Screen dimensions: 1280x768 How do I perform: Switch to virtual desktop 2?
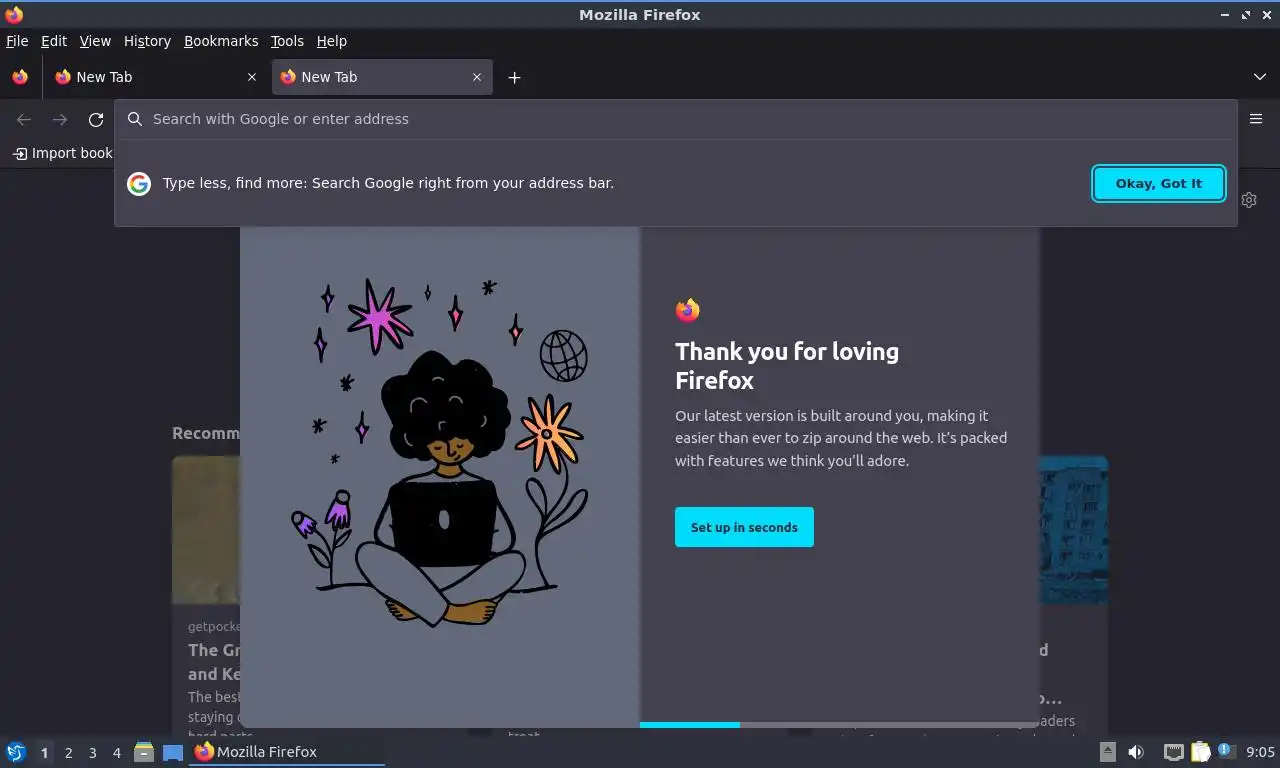68,753
